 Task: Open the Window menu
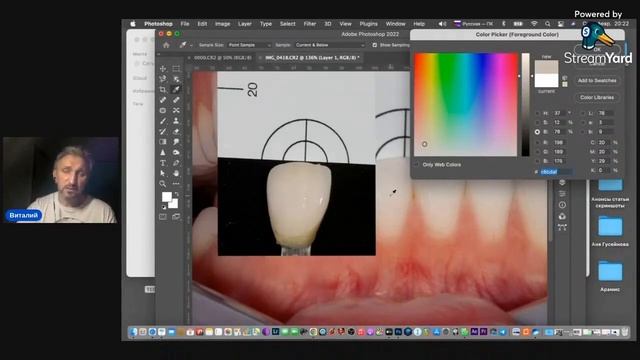coord(396,24)
